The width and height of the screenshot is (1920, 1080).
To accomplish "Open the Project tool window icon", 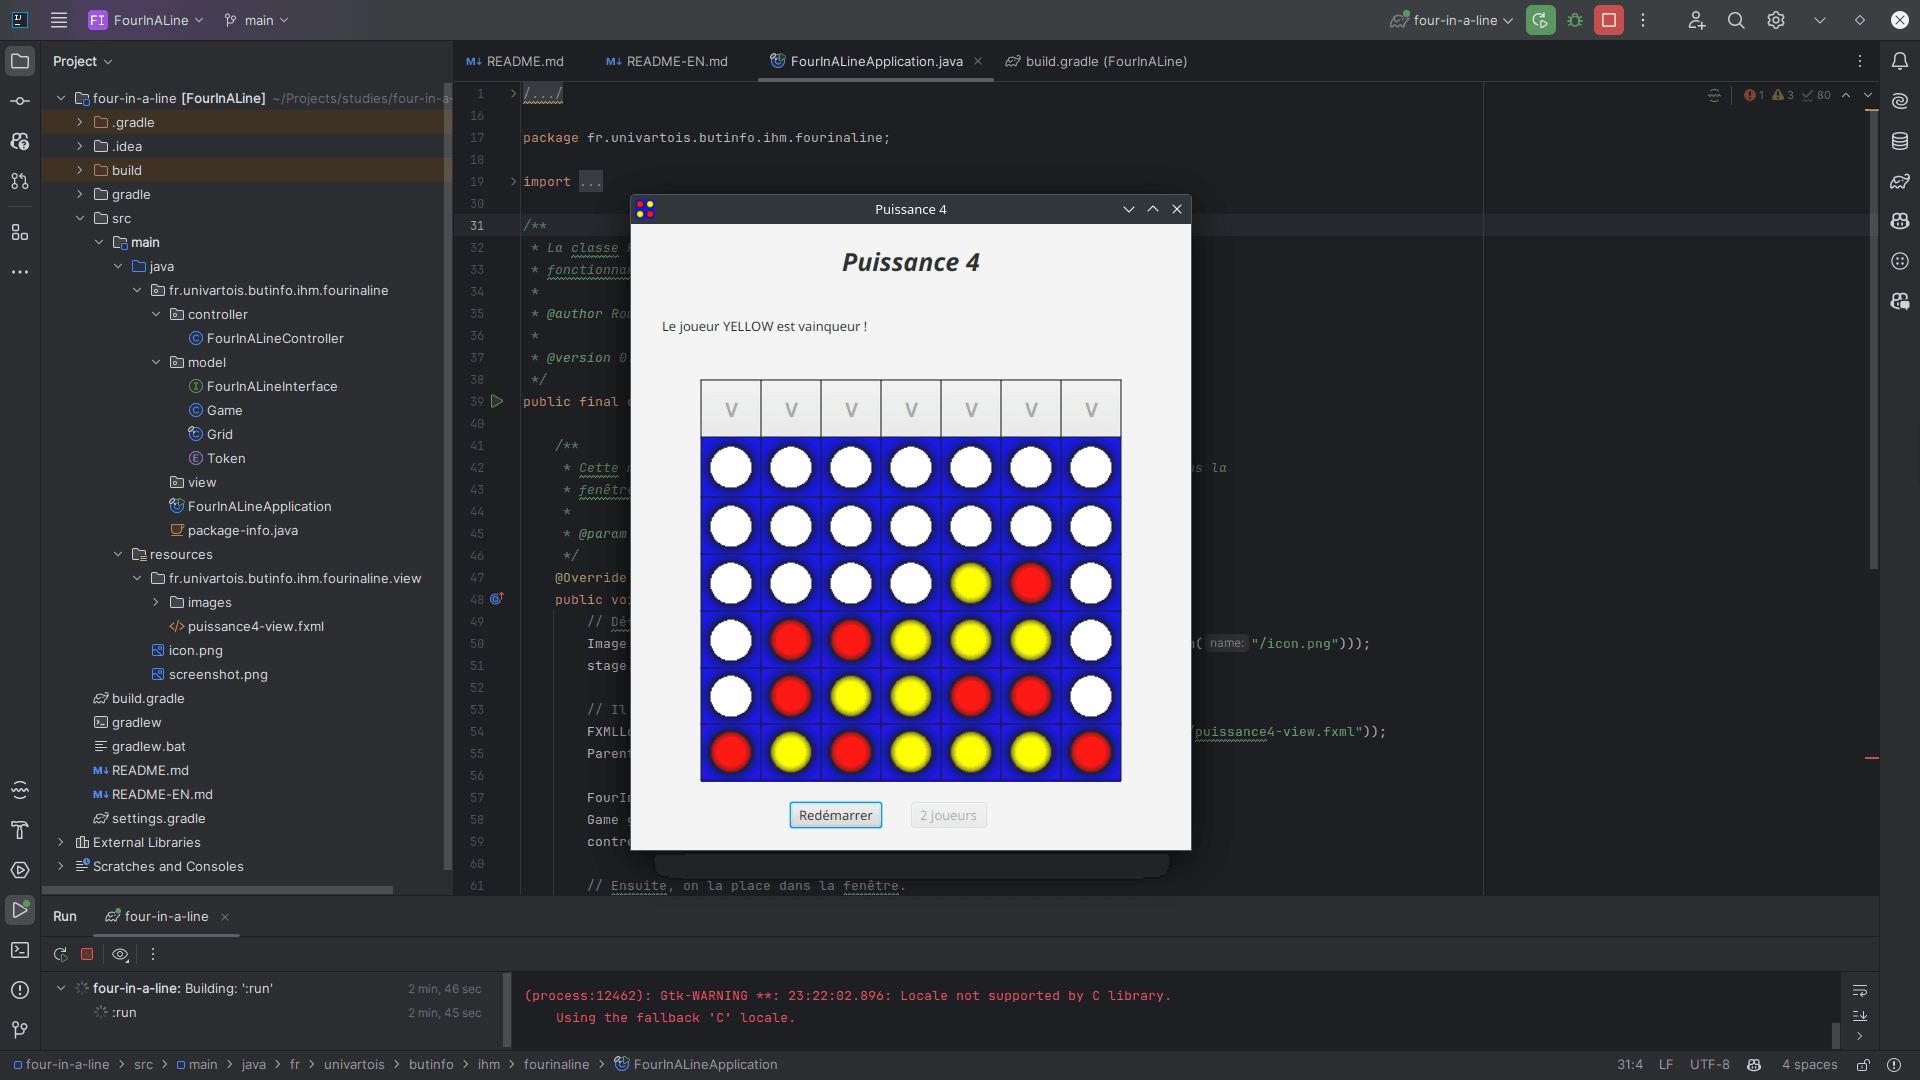I will click(20, 61).
